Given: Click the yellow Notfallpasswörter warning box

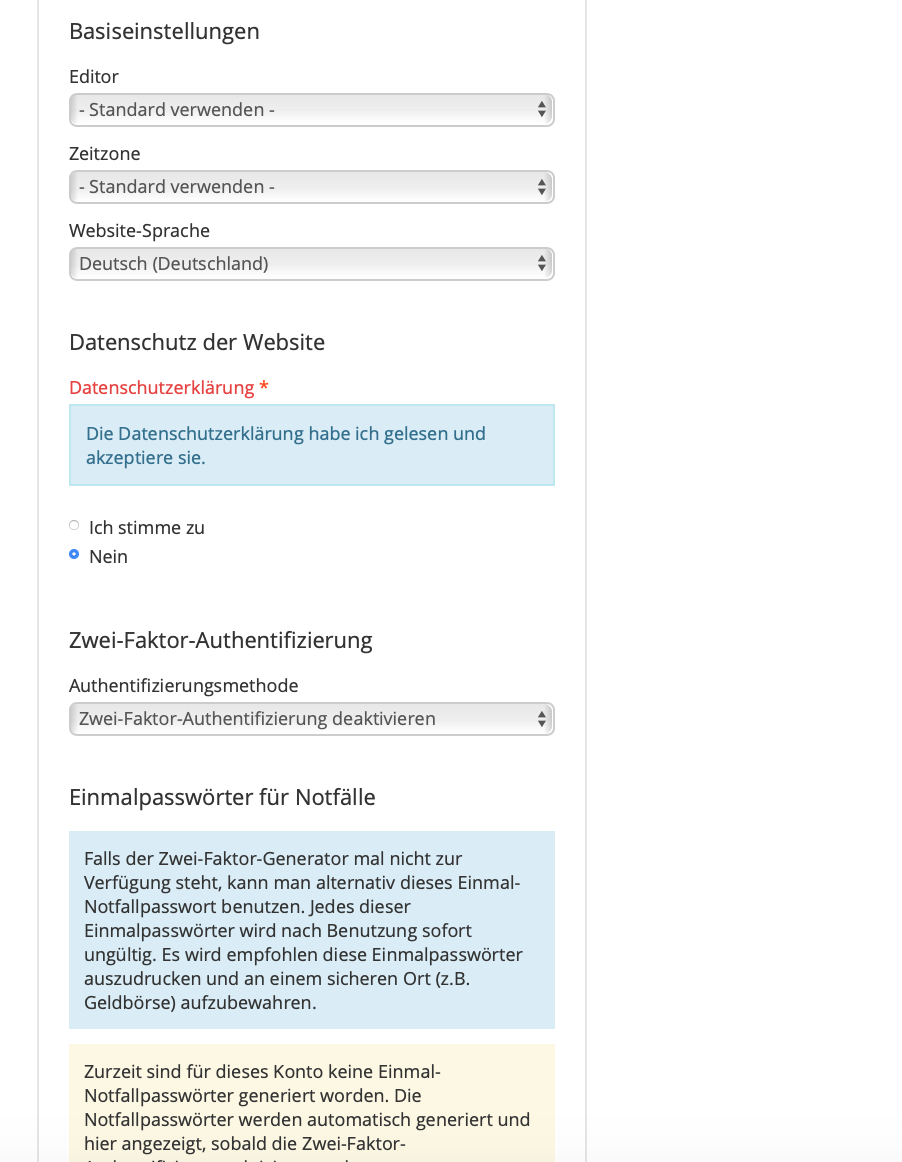Looking at the screenshot, I should pos(311,1100).
